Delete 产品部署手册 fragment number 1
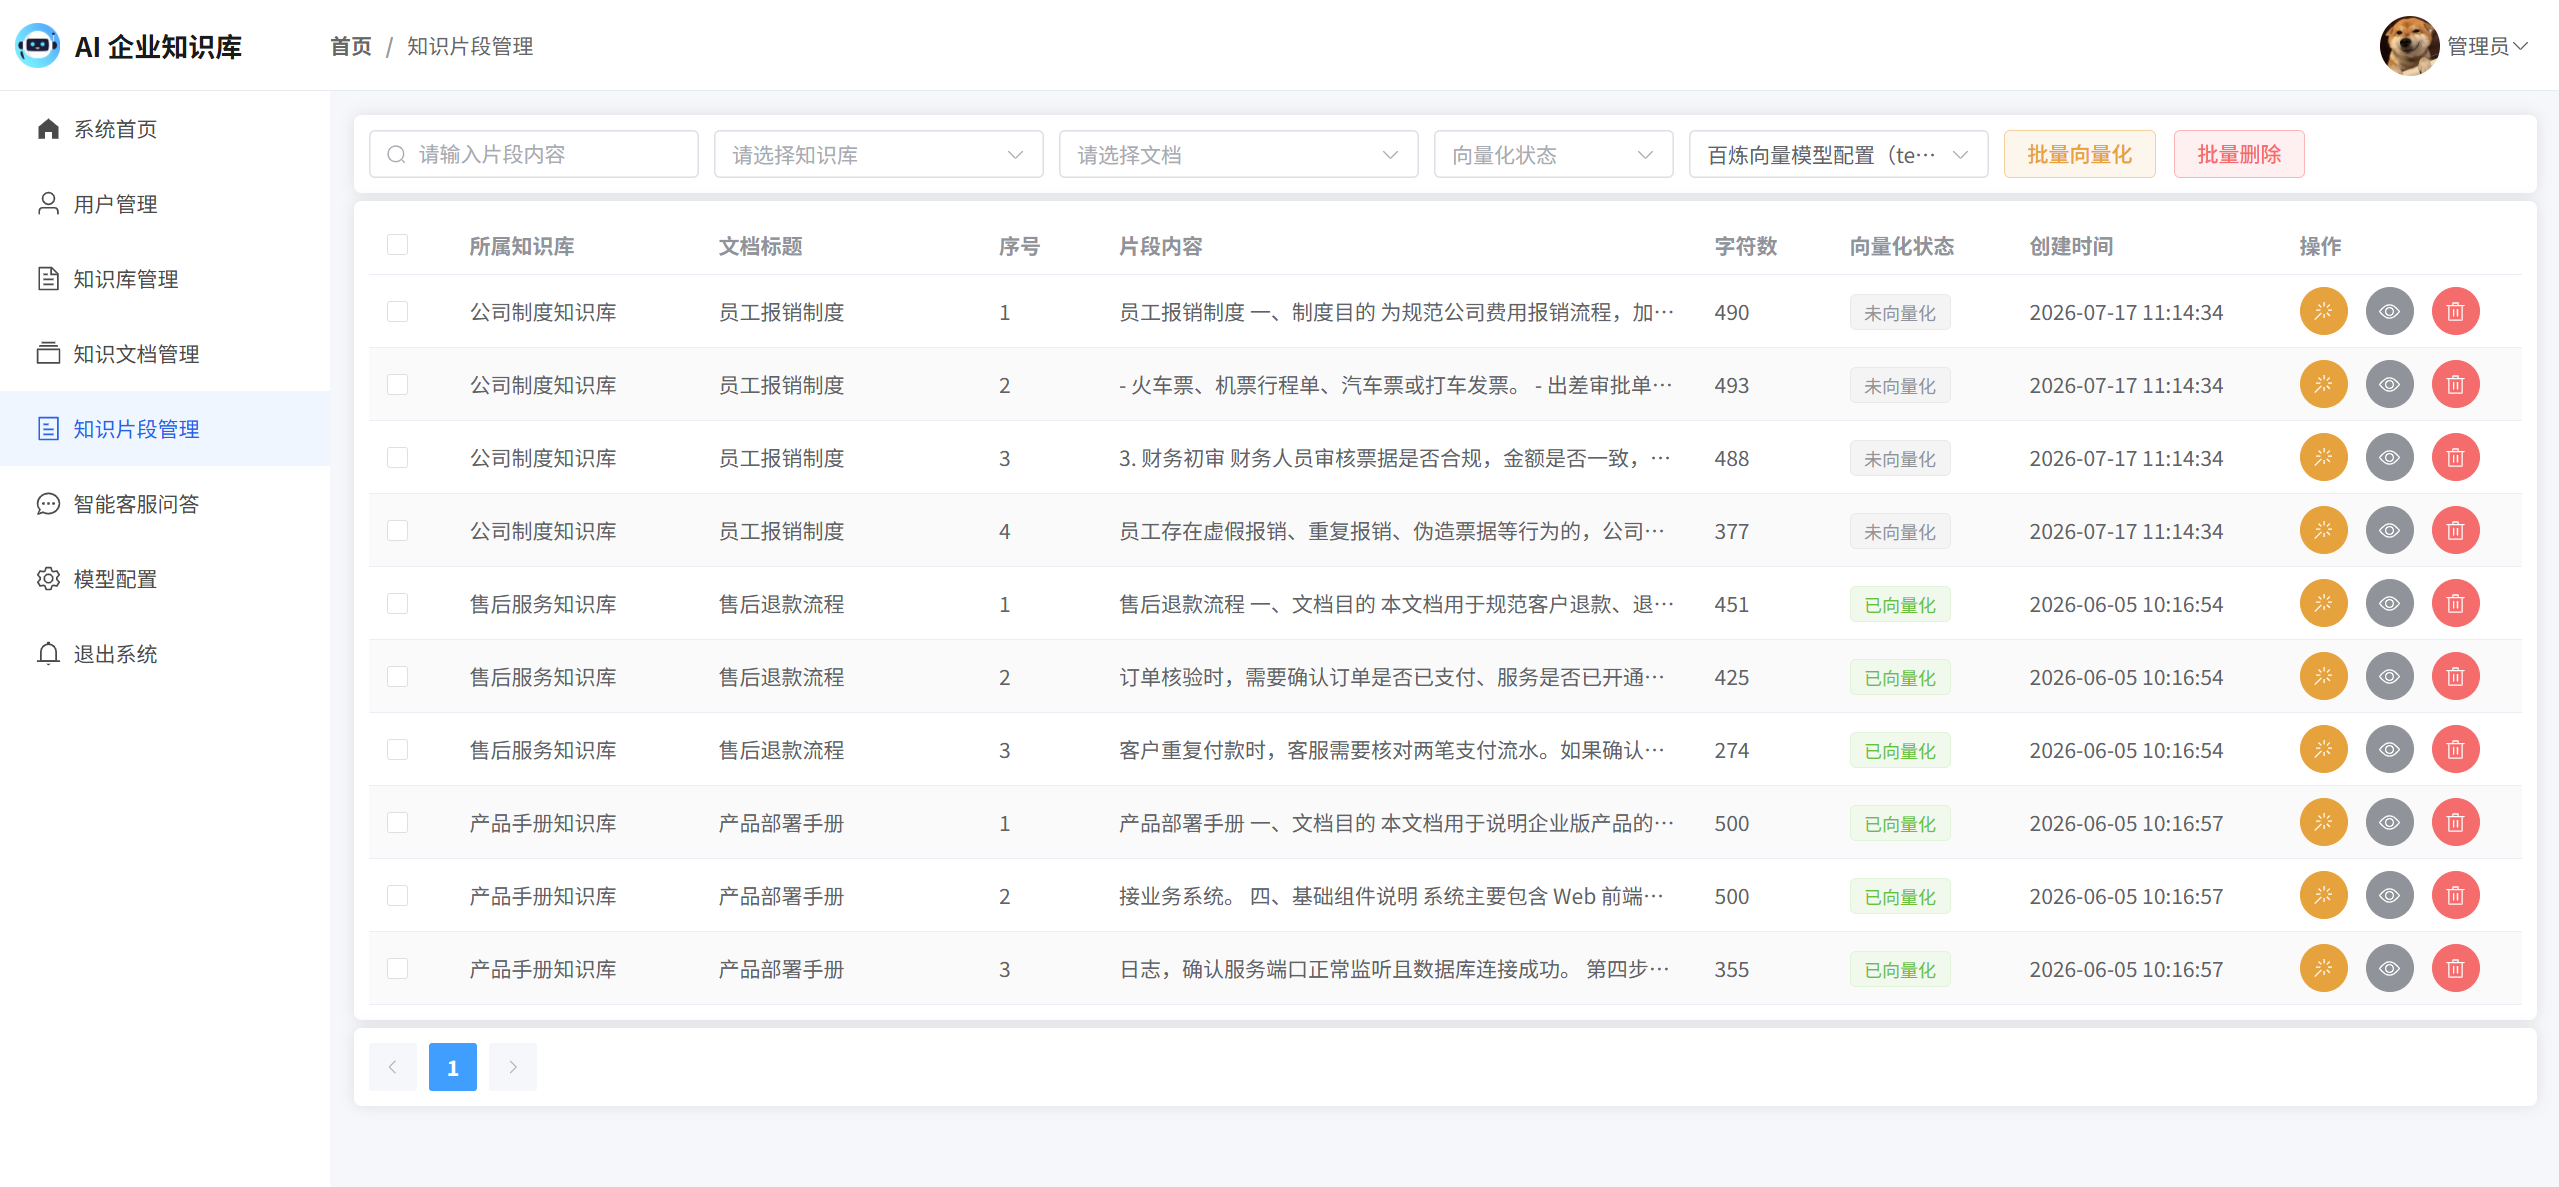 click(x=2455, y=822)
